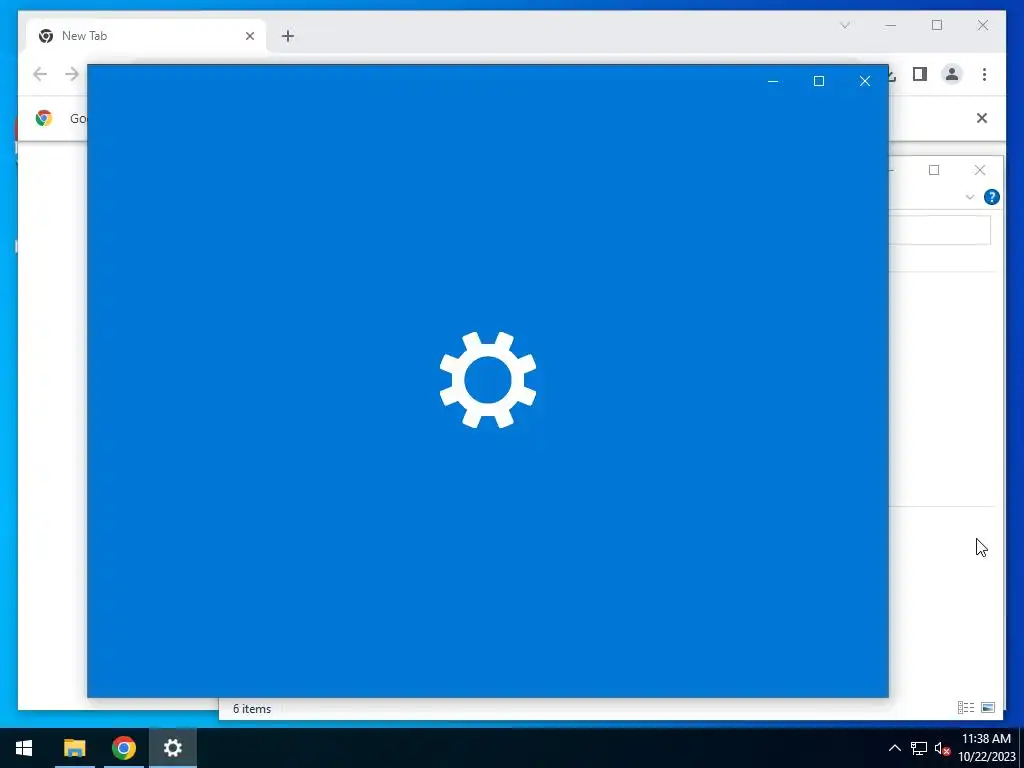Open Chrome's three-dot menu
This screenshot has width=1024, height=768.
coord(984,74)
